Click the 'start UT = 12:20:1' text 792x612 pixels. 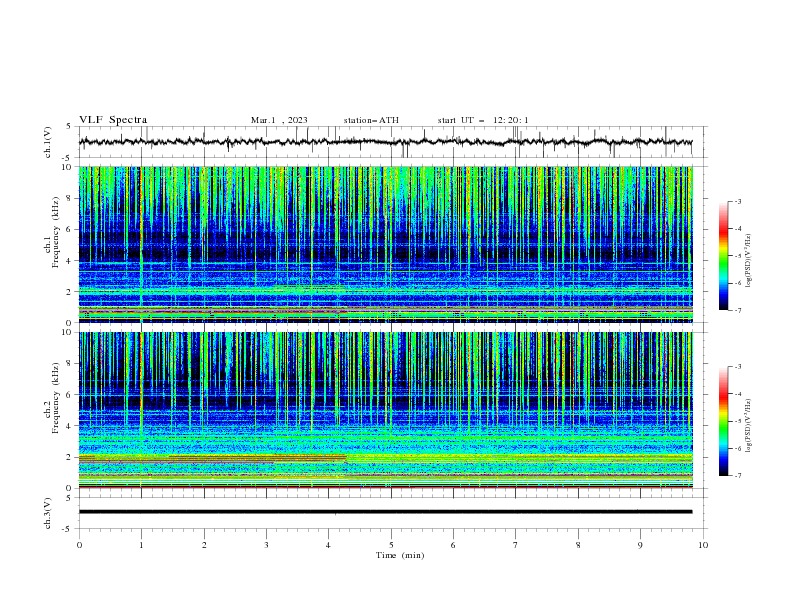[483, 120]
